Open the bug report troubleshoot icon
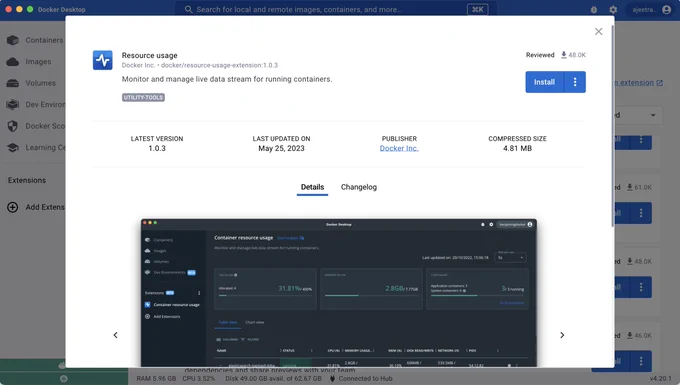The width and height of the screenshot is (680, 385). click(594, 10)
